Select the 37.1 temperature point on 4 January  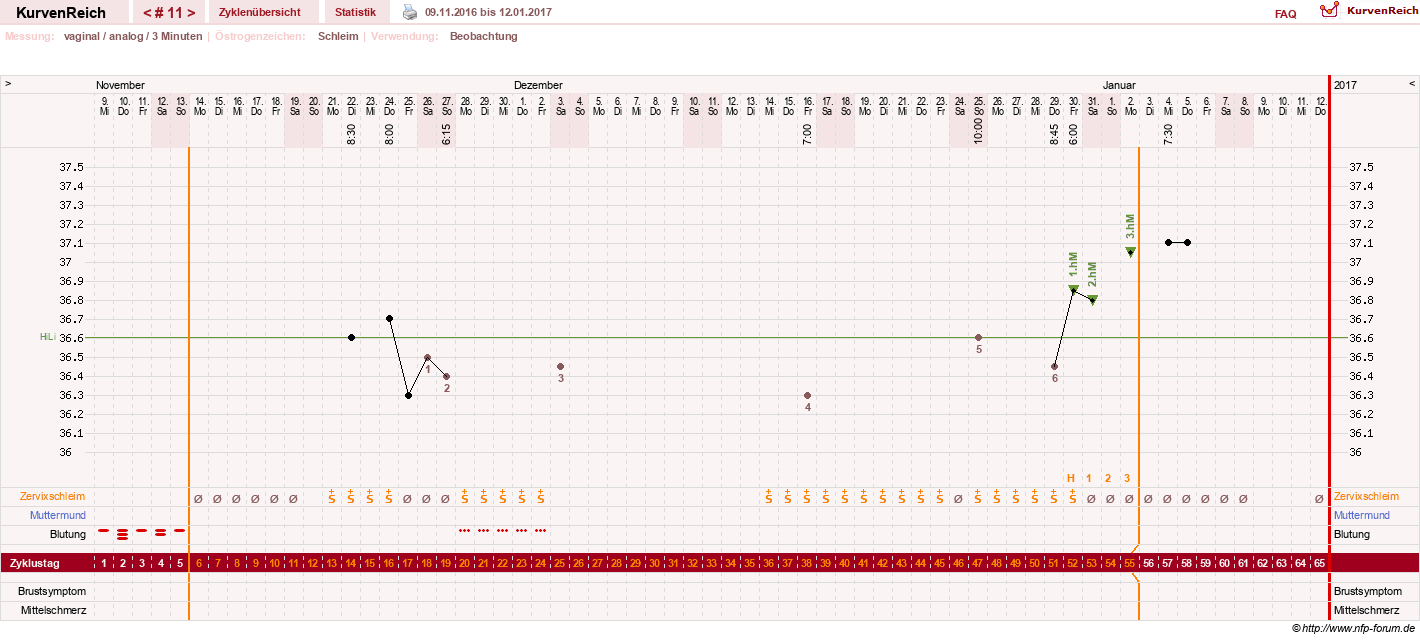[x=1168, y=242]
